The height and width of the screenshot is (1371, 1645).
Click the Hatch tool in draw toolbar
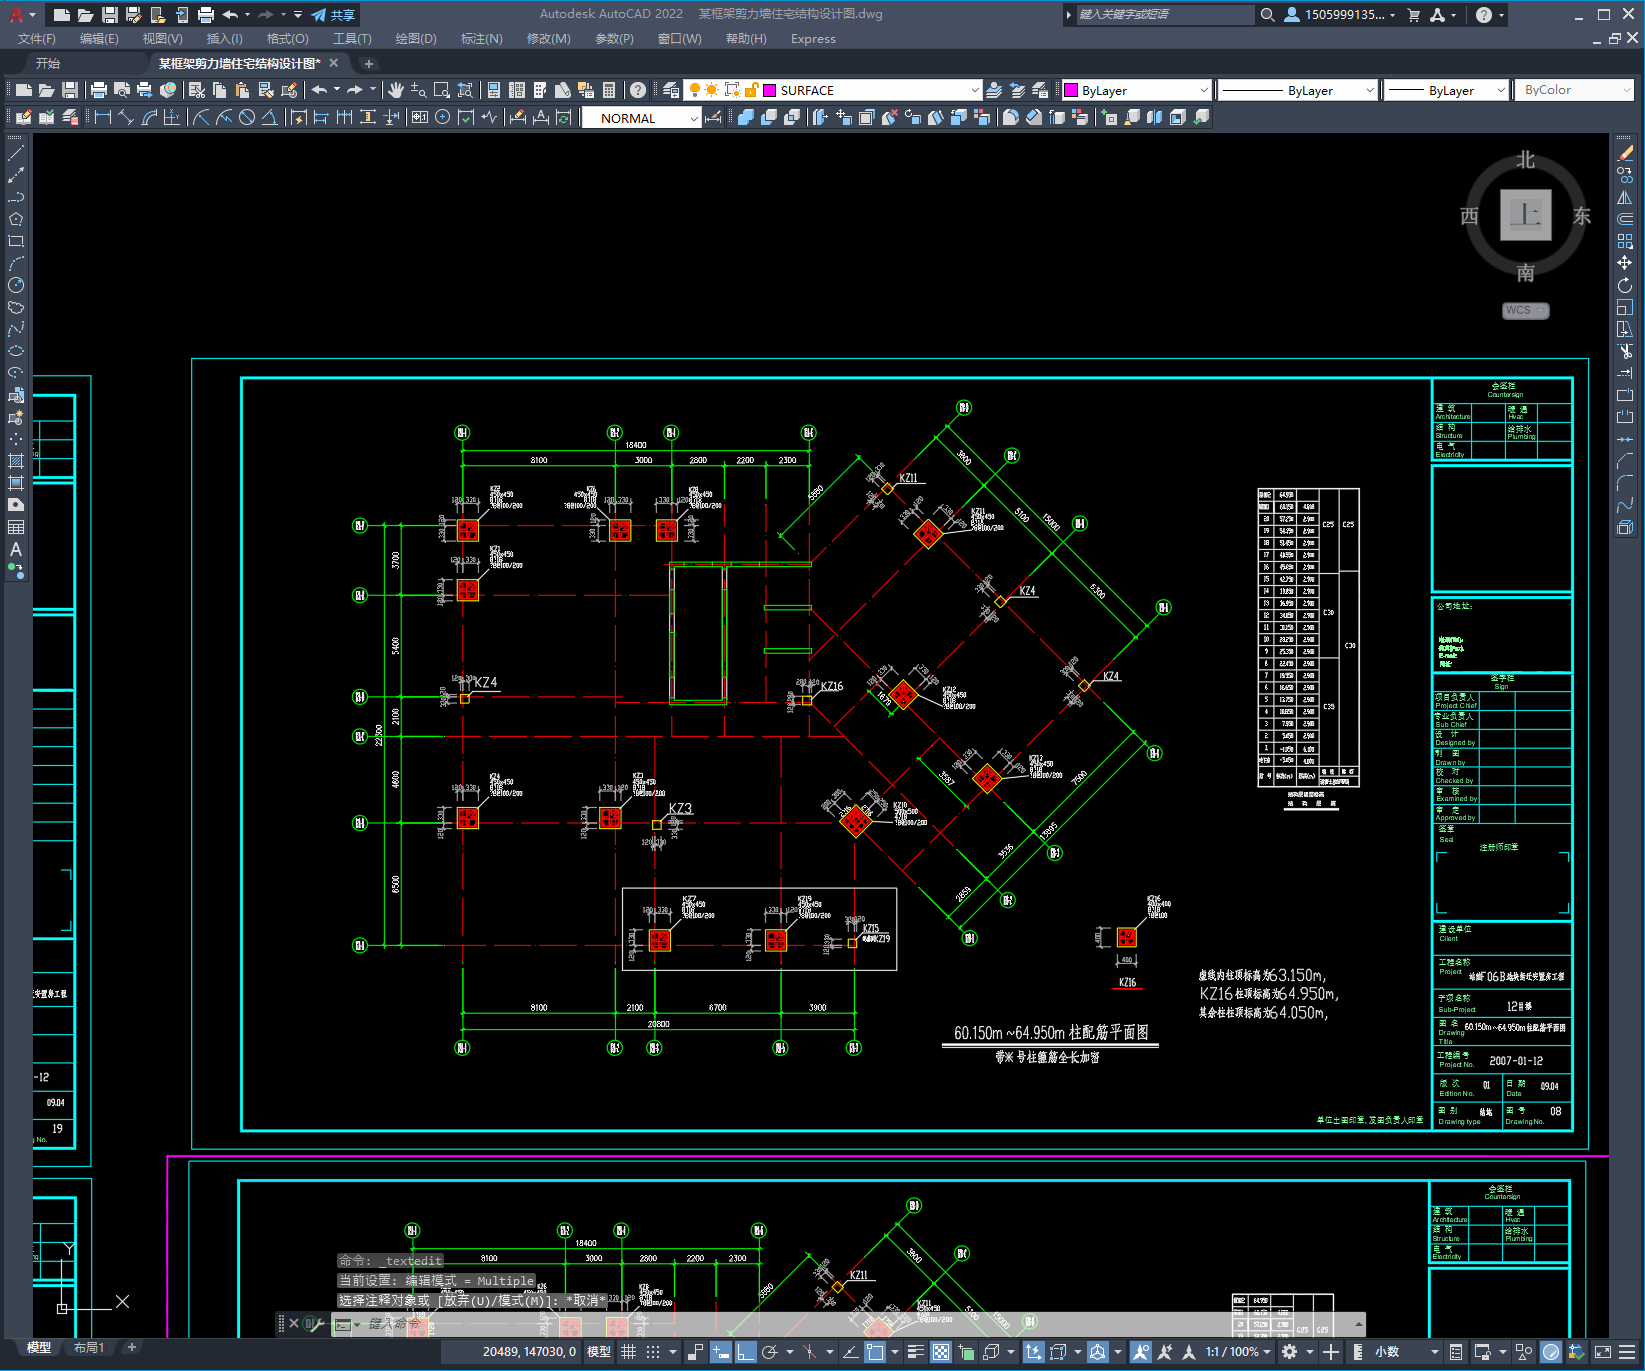coord(16,461)
